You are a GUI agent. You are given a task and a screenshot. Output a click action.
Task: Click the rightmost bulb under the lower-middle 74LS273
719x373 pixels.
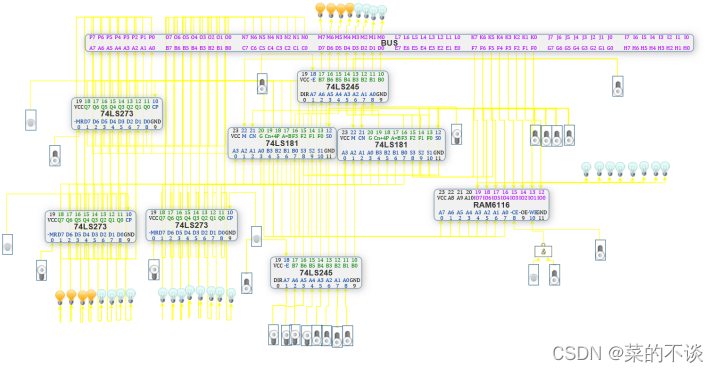(x=231, y=295)
